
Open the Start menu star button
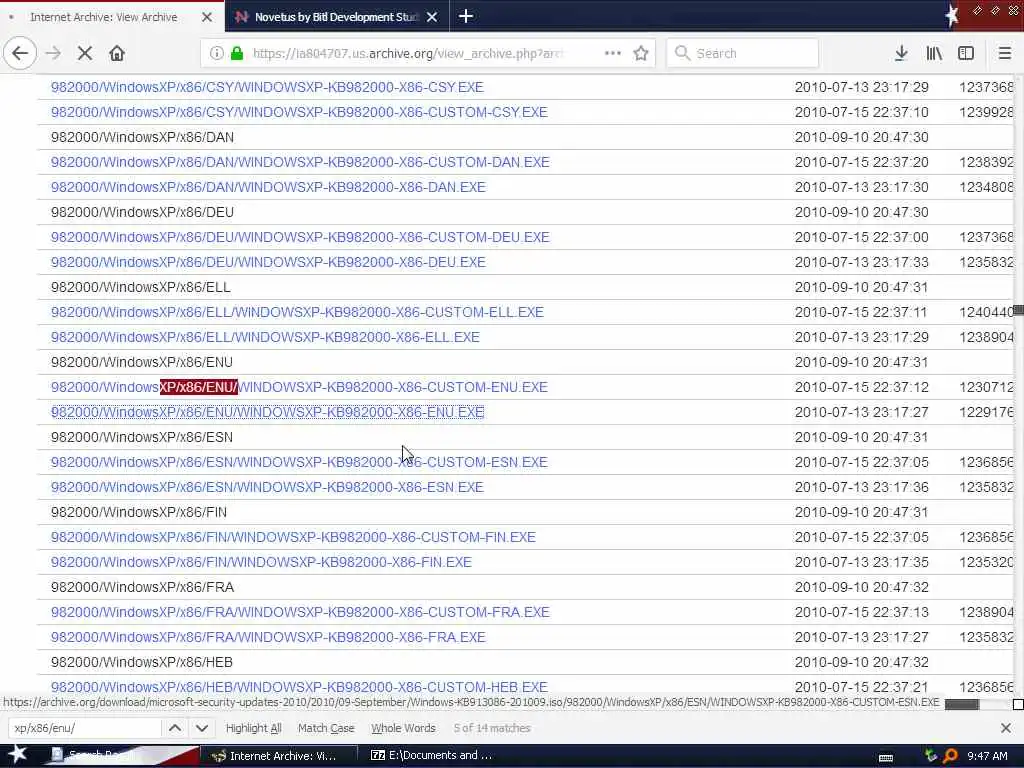(x=18, y=754)
